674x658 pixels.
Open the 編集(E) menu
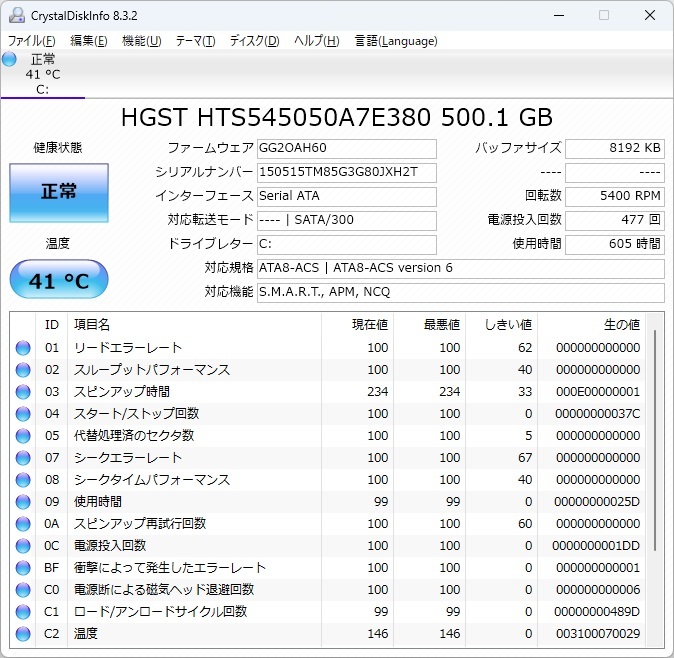click(x=89, y=41)
